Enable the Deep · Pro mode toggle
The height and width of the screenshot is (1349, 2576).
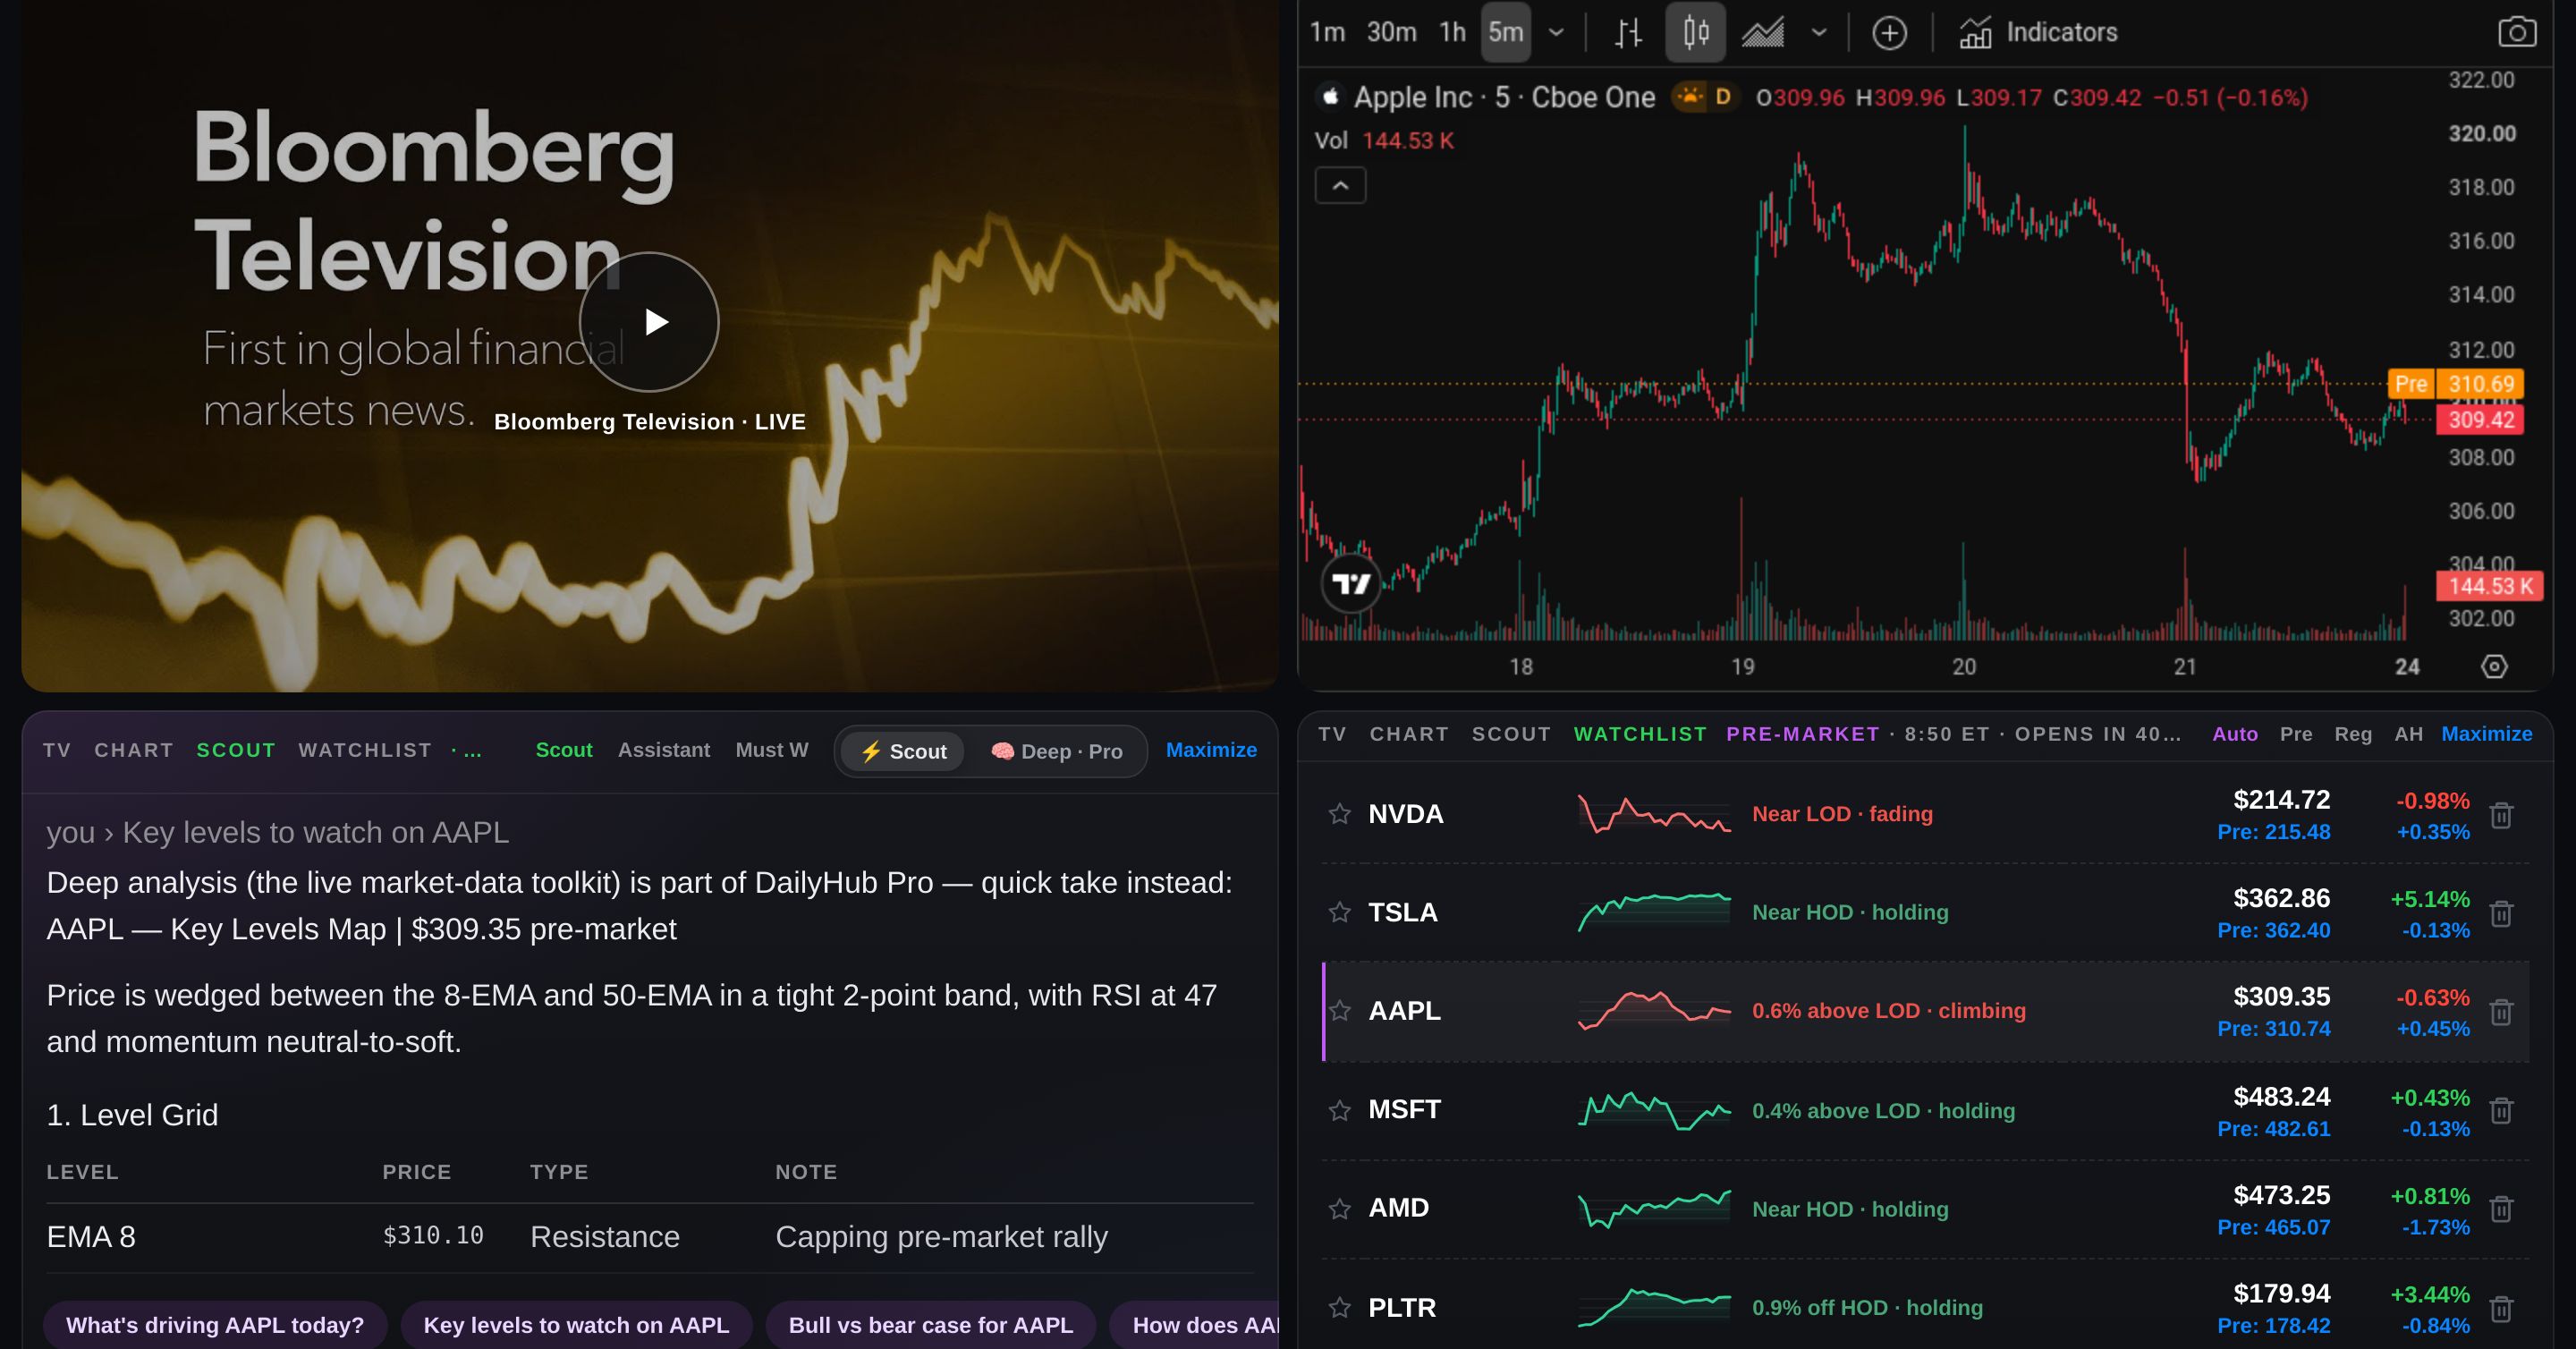click(x=1056, y=751)
